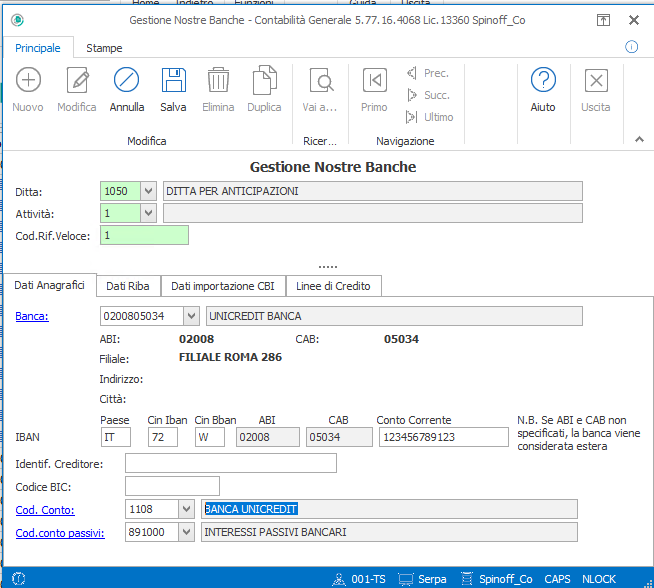Viewport: 654px width, 588px height.
Task: Click Succ. next record
Action: 428,95
